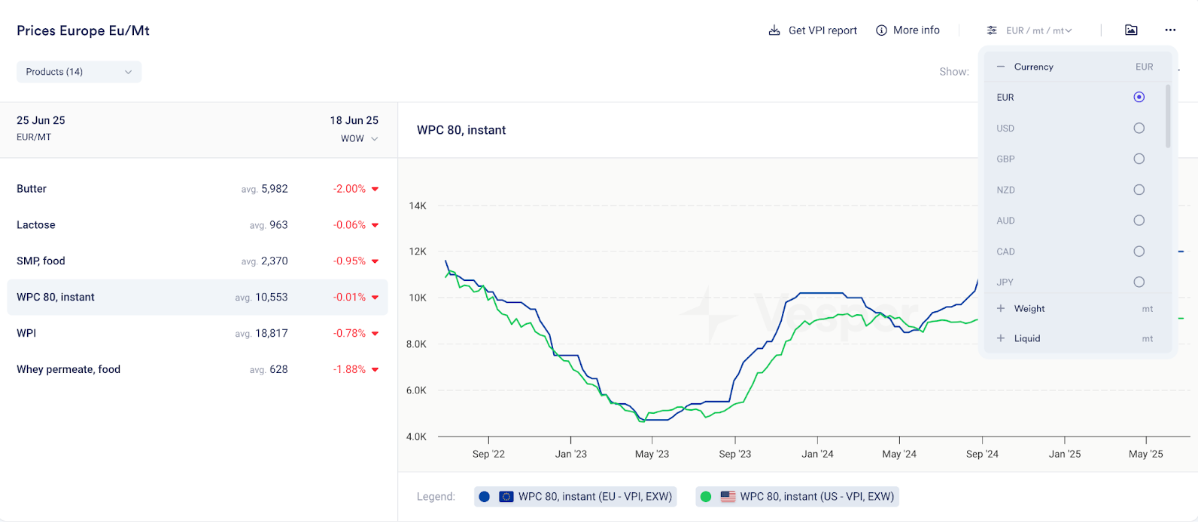This screenshot has width=1198, height=522.
Task: Click the download icon beside Get VPI report
Action: (x=774, y=30)
